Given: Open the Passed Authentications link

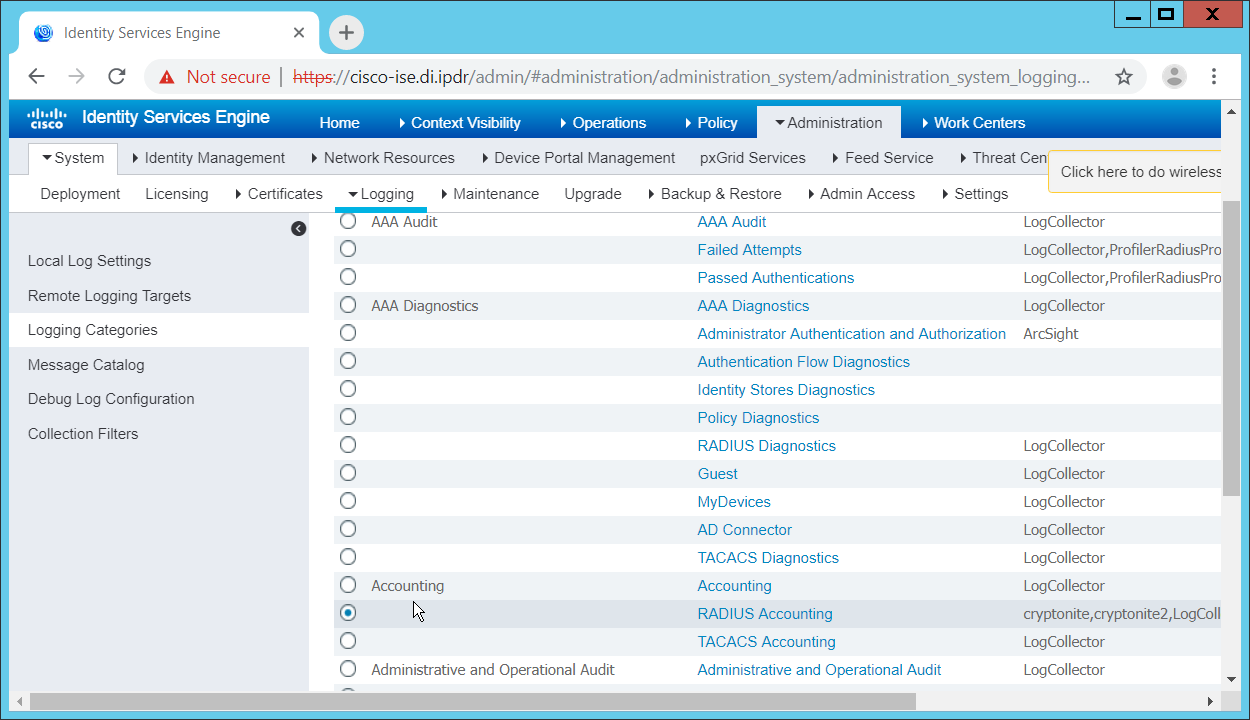Looking at the screenshot, I should tap(775, 278).
